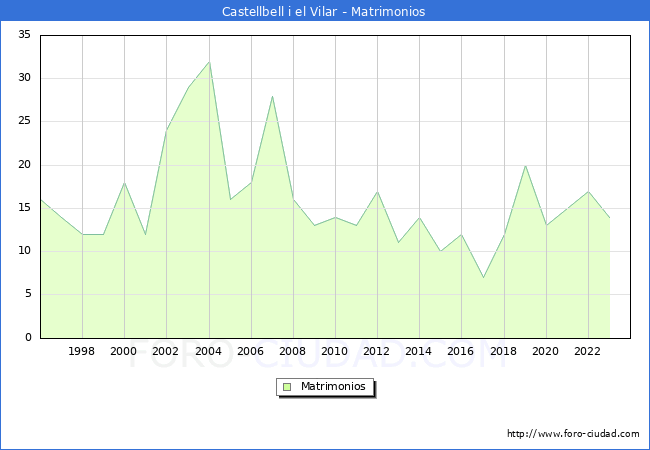Click the x-axis label 2010
Image resolution: width=650 pixels, height=450 pixels.
coord(335,351)
